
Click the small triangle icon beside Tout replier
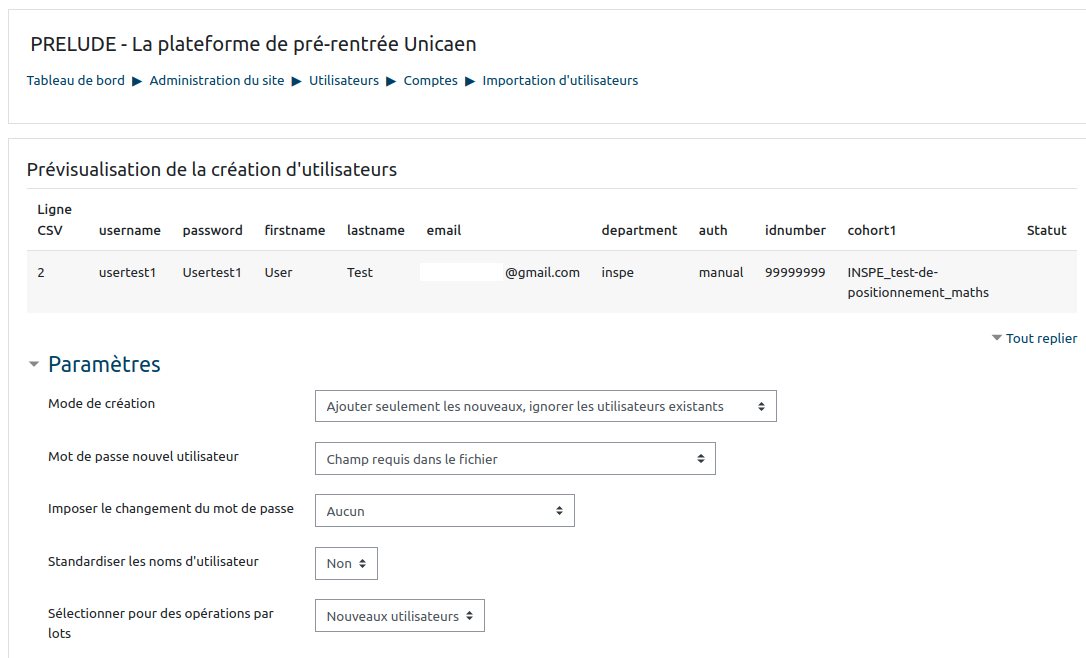point(996,338)
